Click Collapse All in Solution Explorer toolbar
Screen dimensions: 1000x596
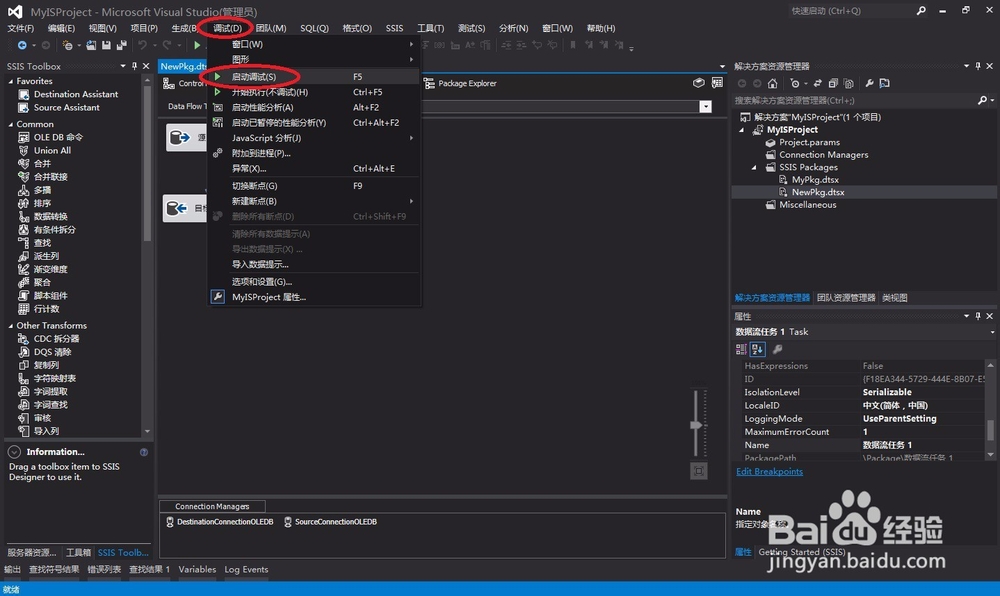pos(833,84)
